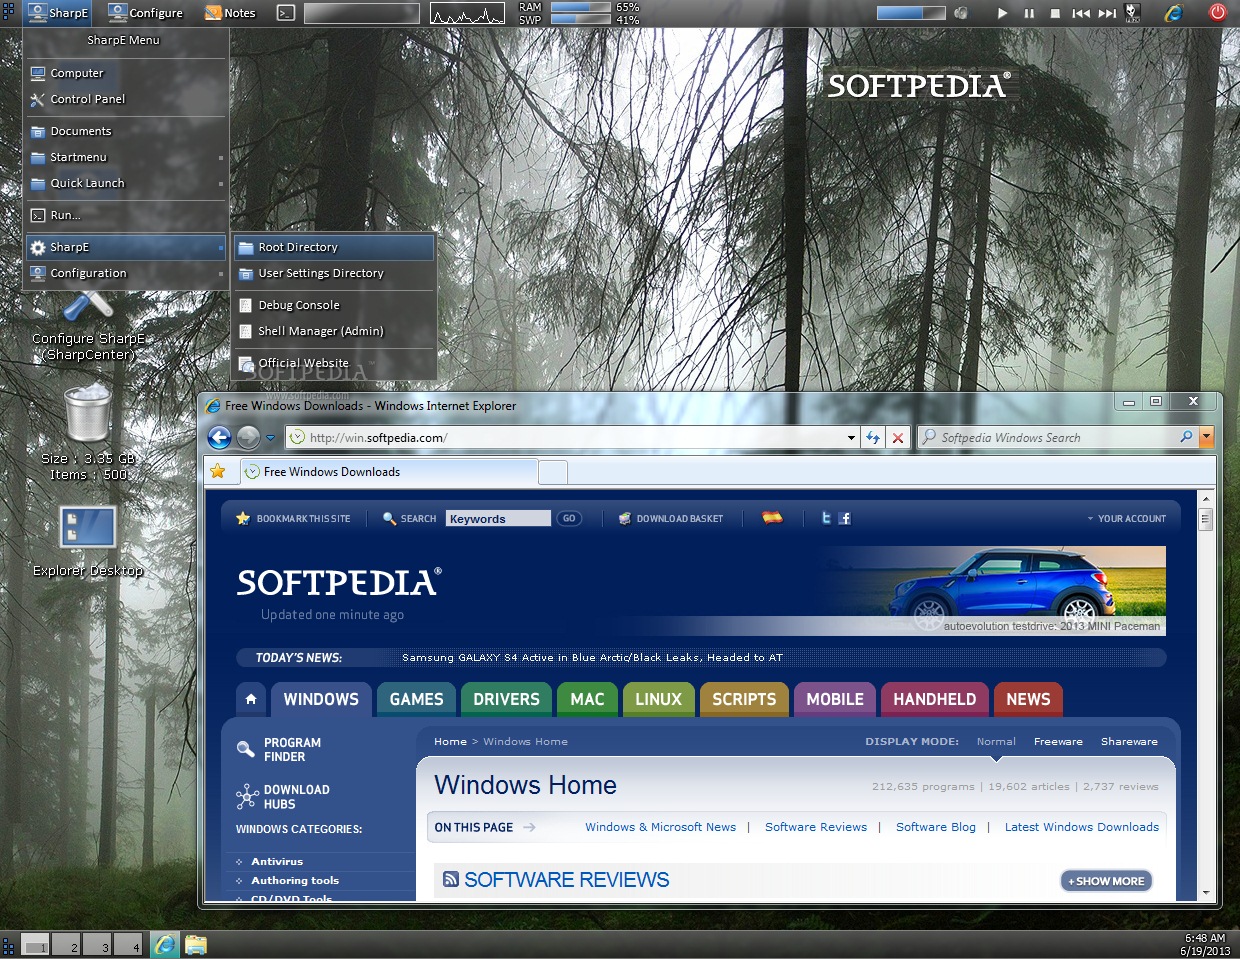
Task: Open Explorer Desktop icon
Action: point(88,527)
